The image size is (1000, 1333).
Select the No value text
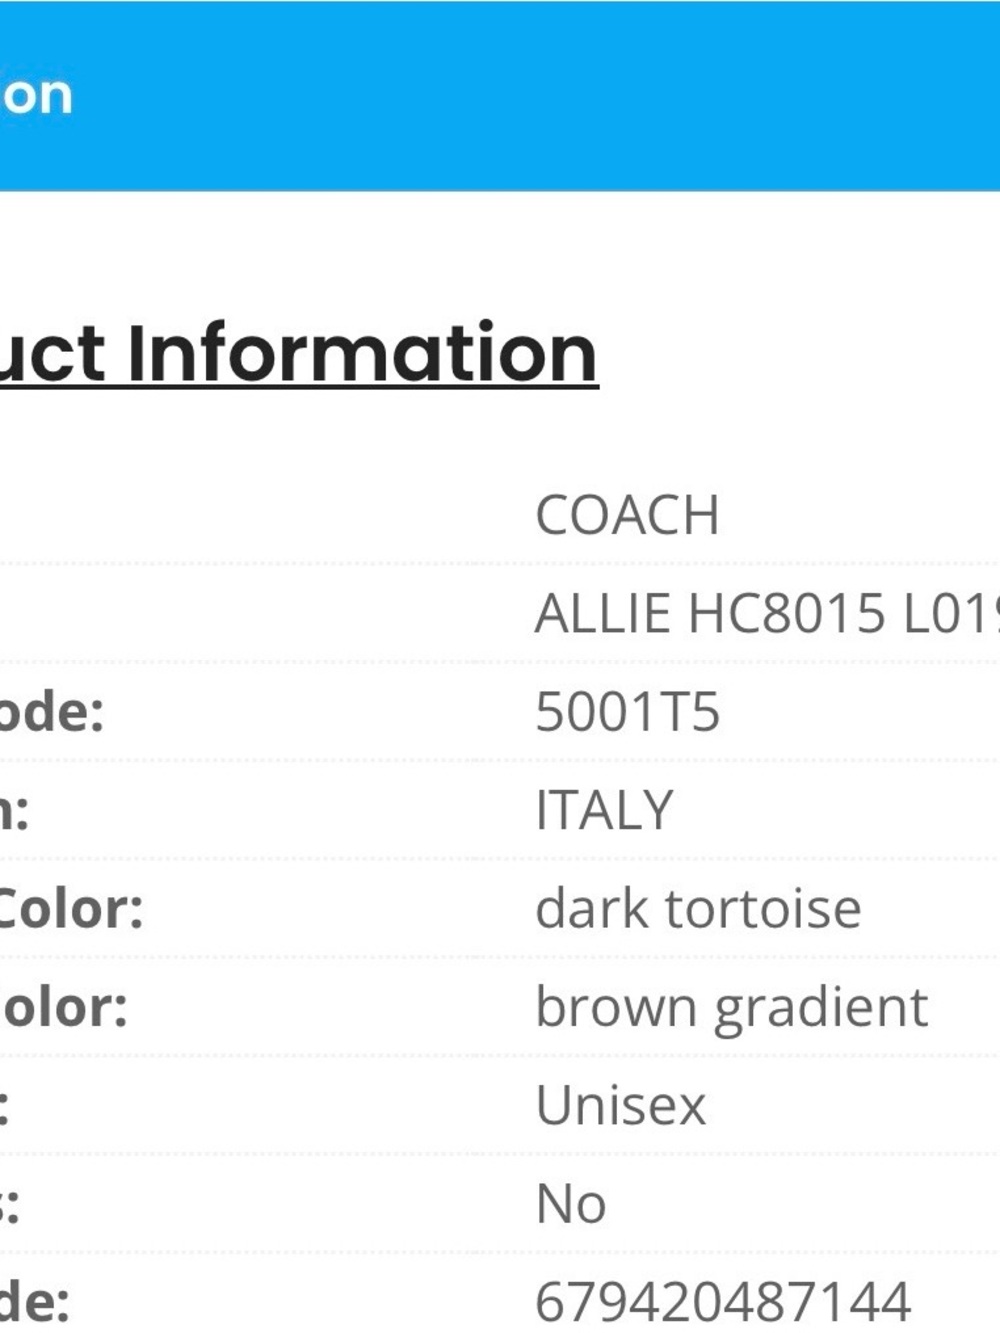click(571, 1203)
